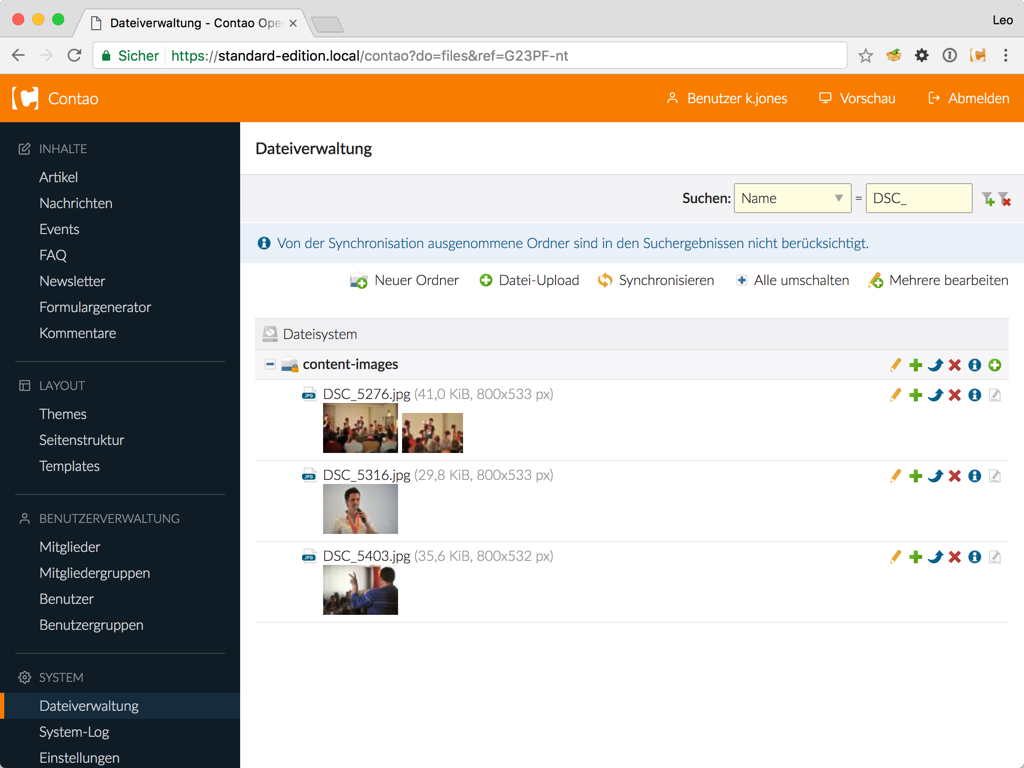Click the upload circle-plus icon for content-images

coord(995,365)
